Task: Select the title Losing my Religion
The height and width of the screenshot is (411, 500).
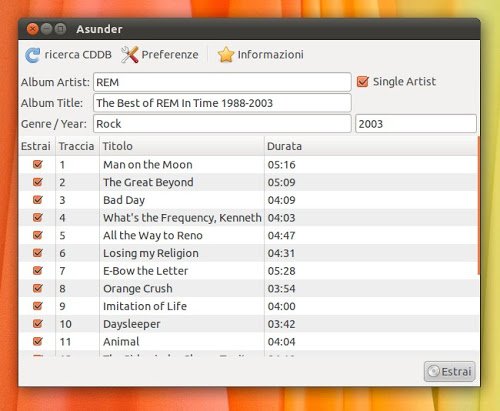Action: 151,253
